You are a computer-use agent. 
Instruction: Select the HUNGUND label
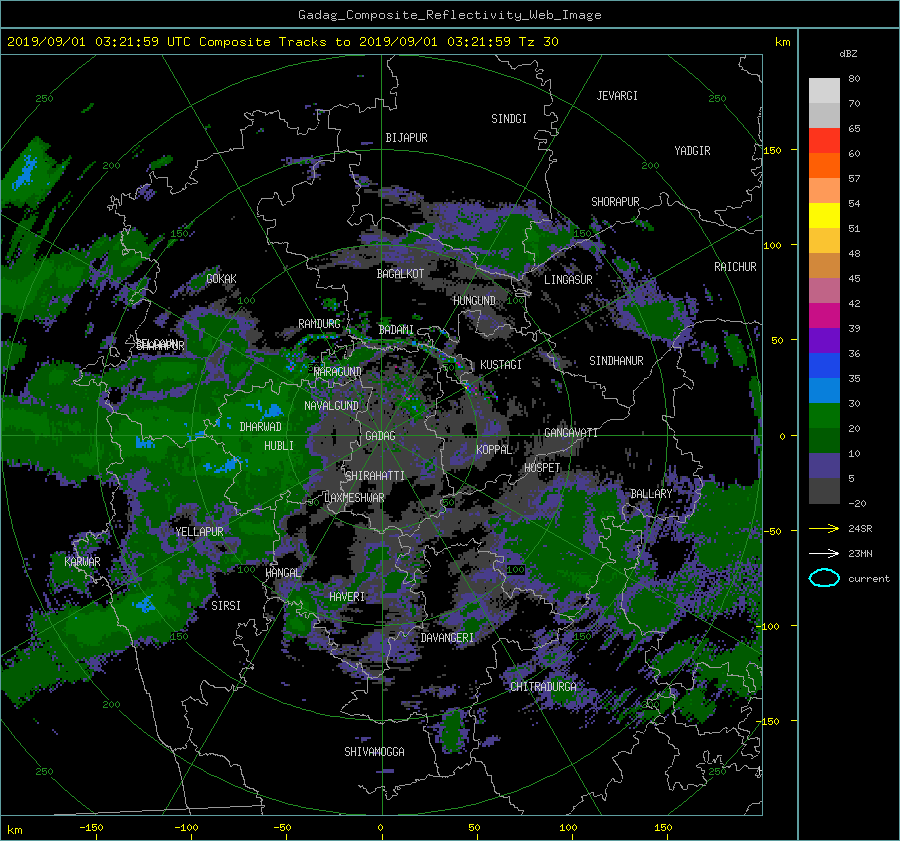click(474, 301)
